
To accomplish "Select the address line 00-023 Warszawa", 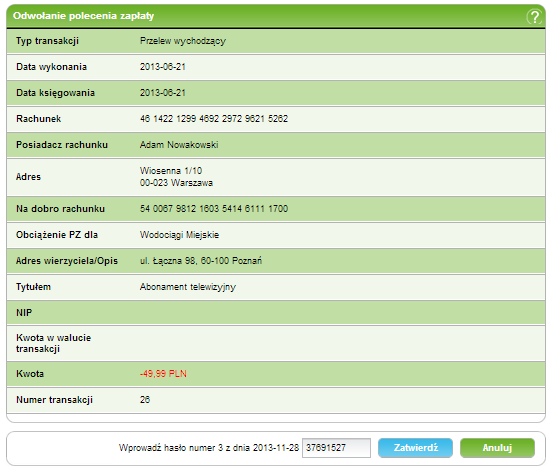I will pos(176,183).
